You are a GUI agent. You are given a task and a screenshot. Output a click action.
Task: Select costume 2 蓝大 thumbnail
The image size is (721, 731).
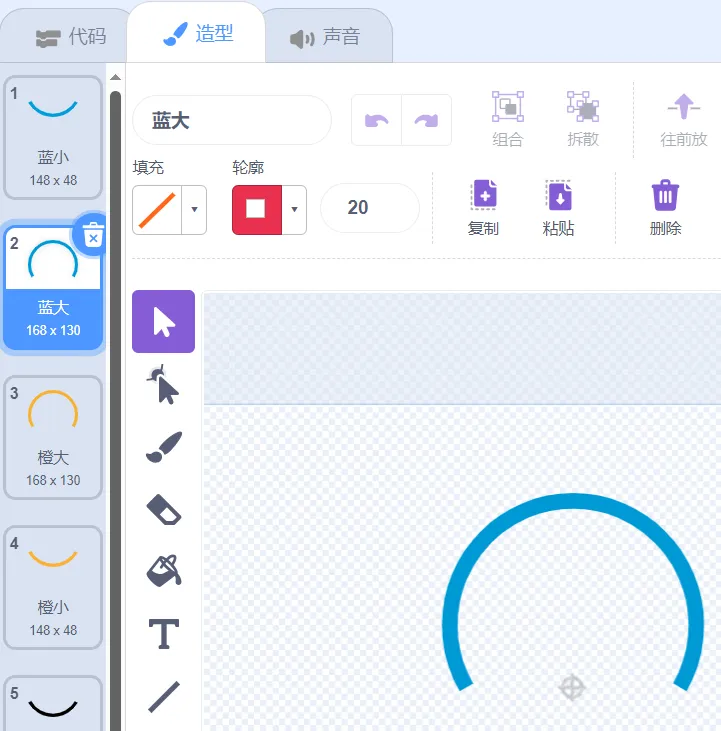[53, 287]
